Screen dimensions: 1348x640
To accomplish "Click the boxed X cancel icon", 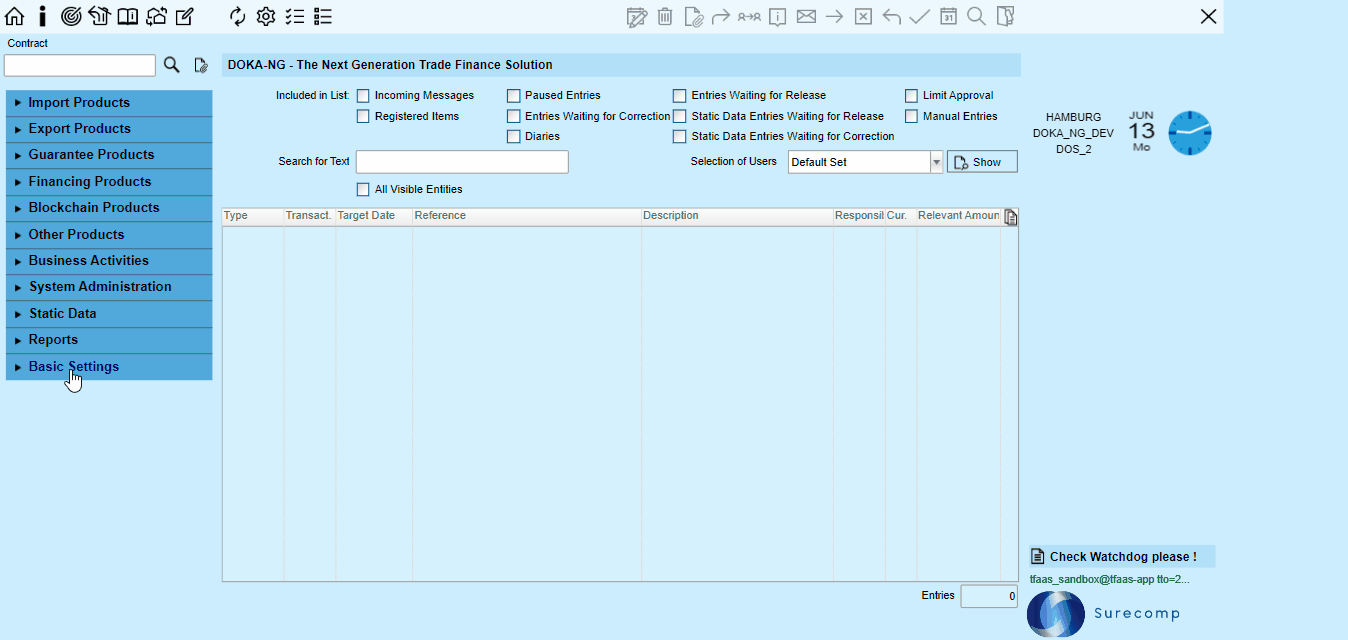I will (863, 16).
